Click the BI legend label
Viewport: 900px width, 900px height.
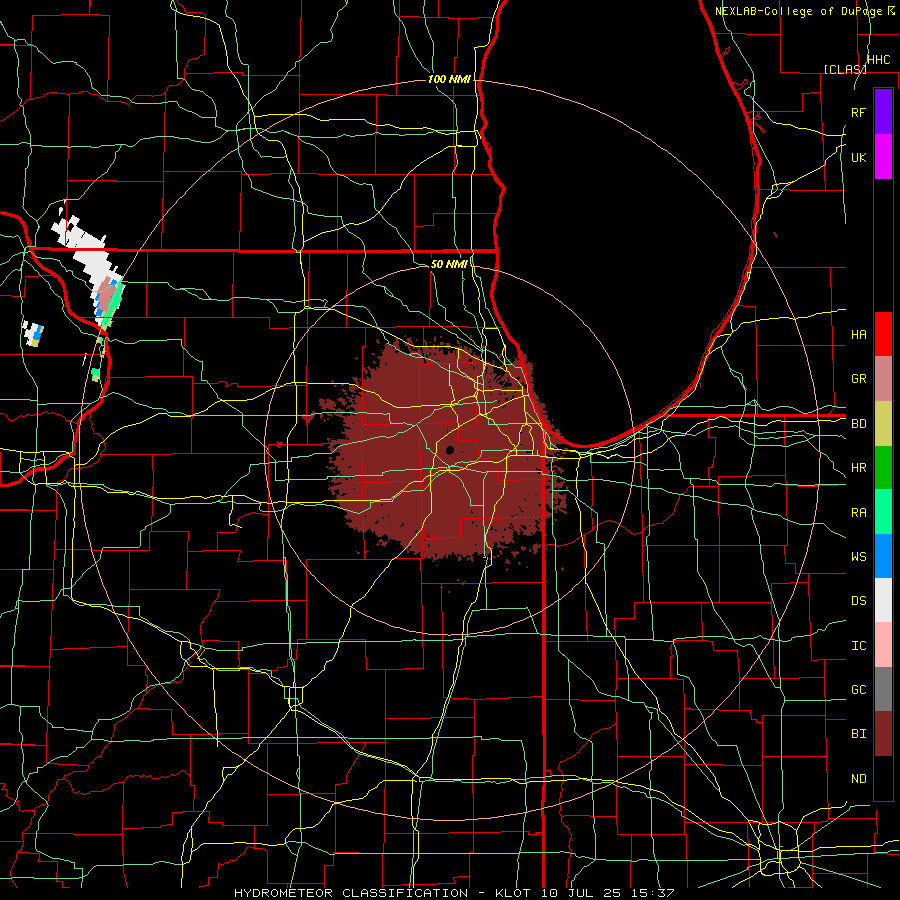[858, 734]
